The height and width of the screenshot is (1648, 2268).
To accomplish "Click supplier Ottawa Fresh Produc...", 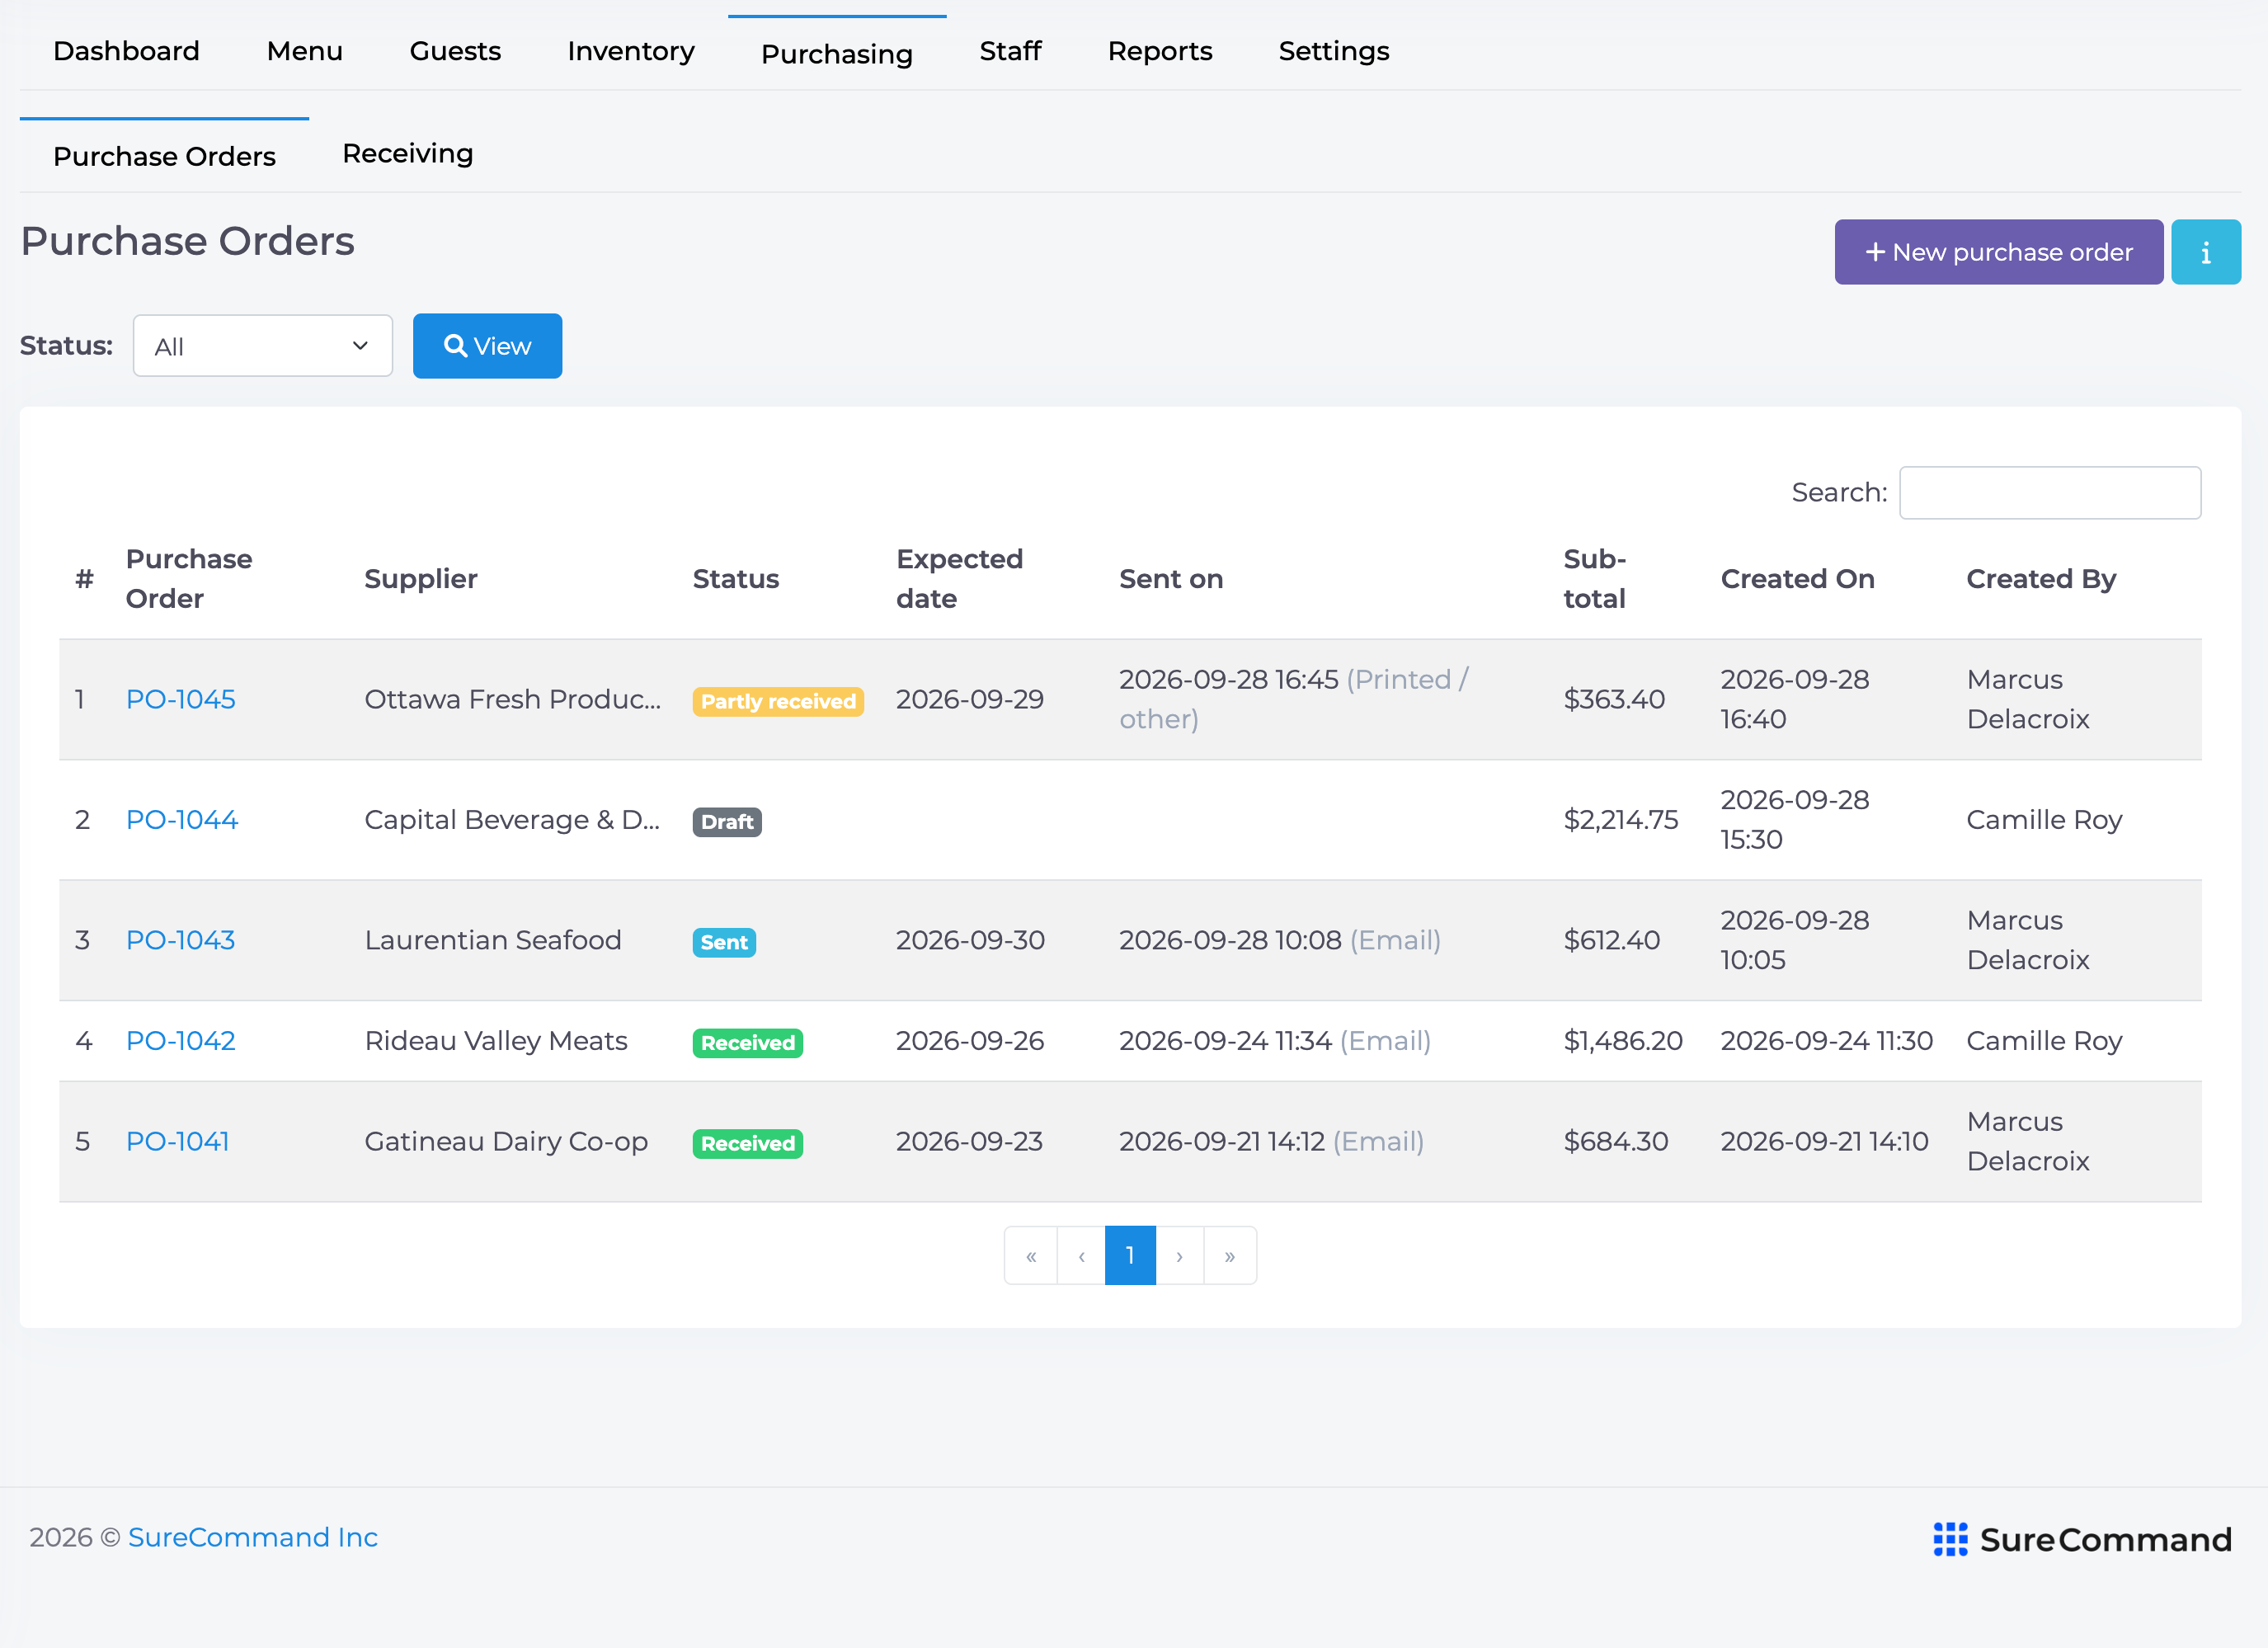I will coord(512,699).
